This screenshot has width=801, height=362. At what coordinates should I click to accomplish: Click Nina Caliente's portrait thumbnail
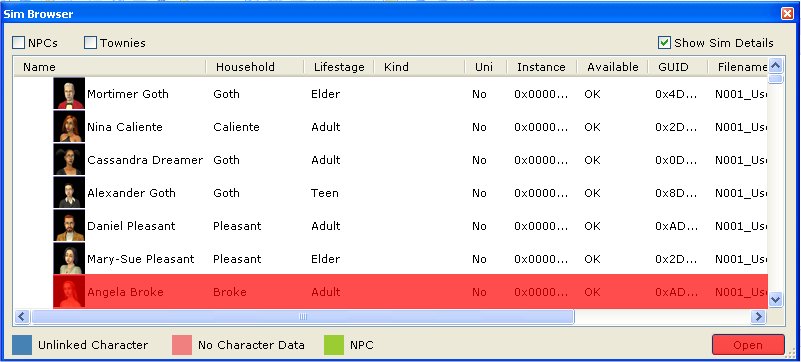click(x=69, y=127)
